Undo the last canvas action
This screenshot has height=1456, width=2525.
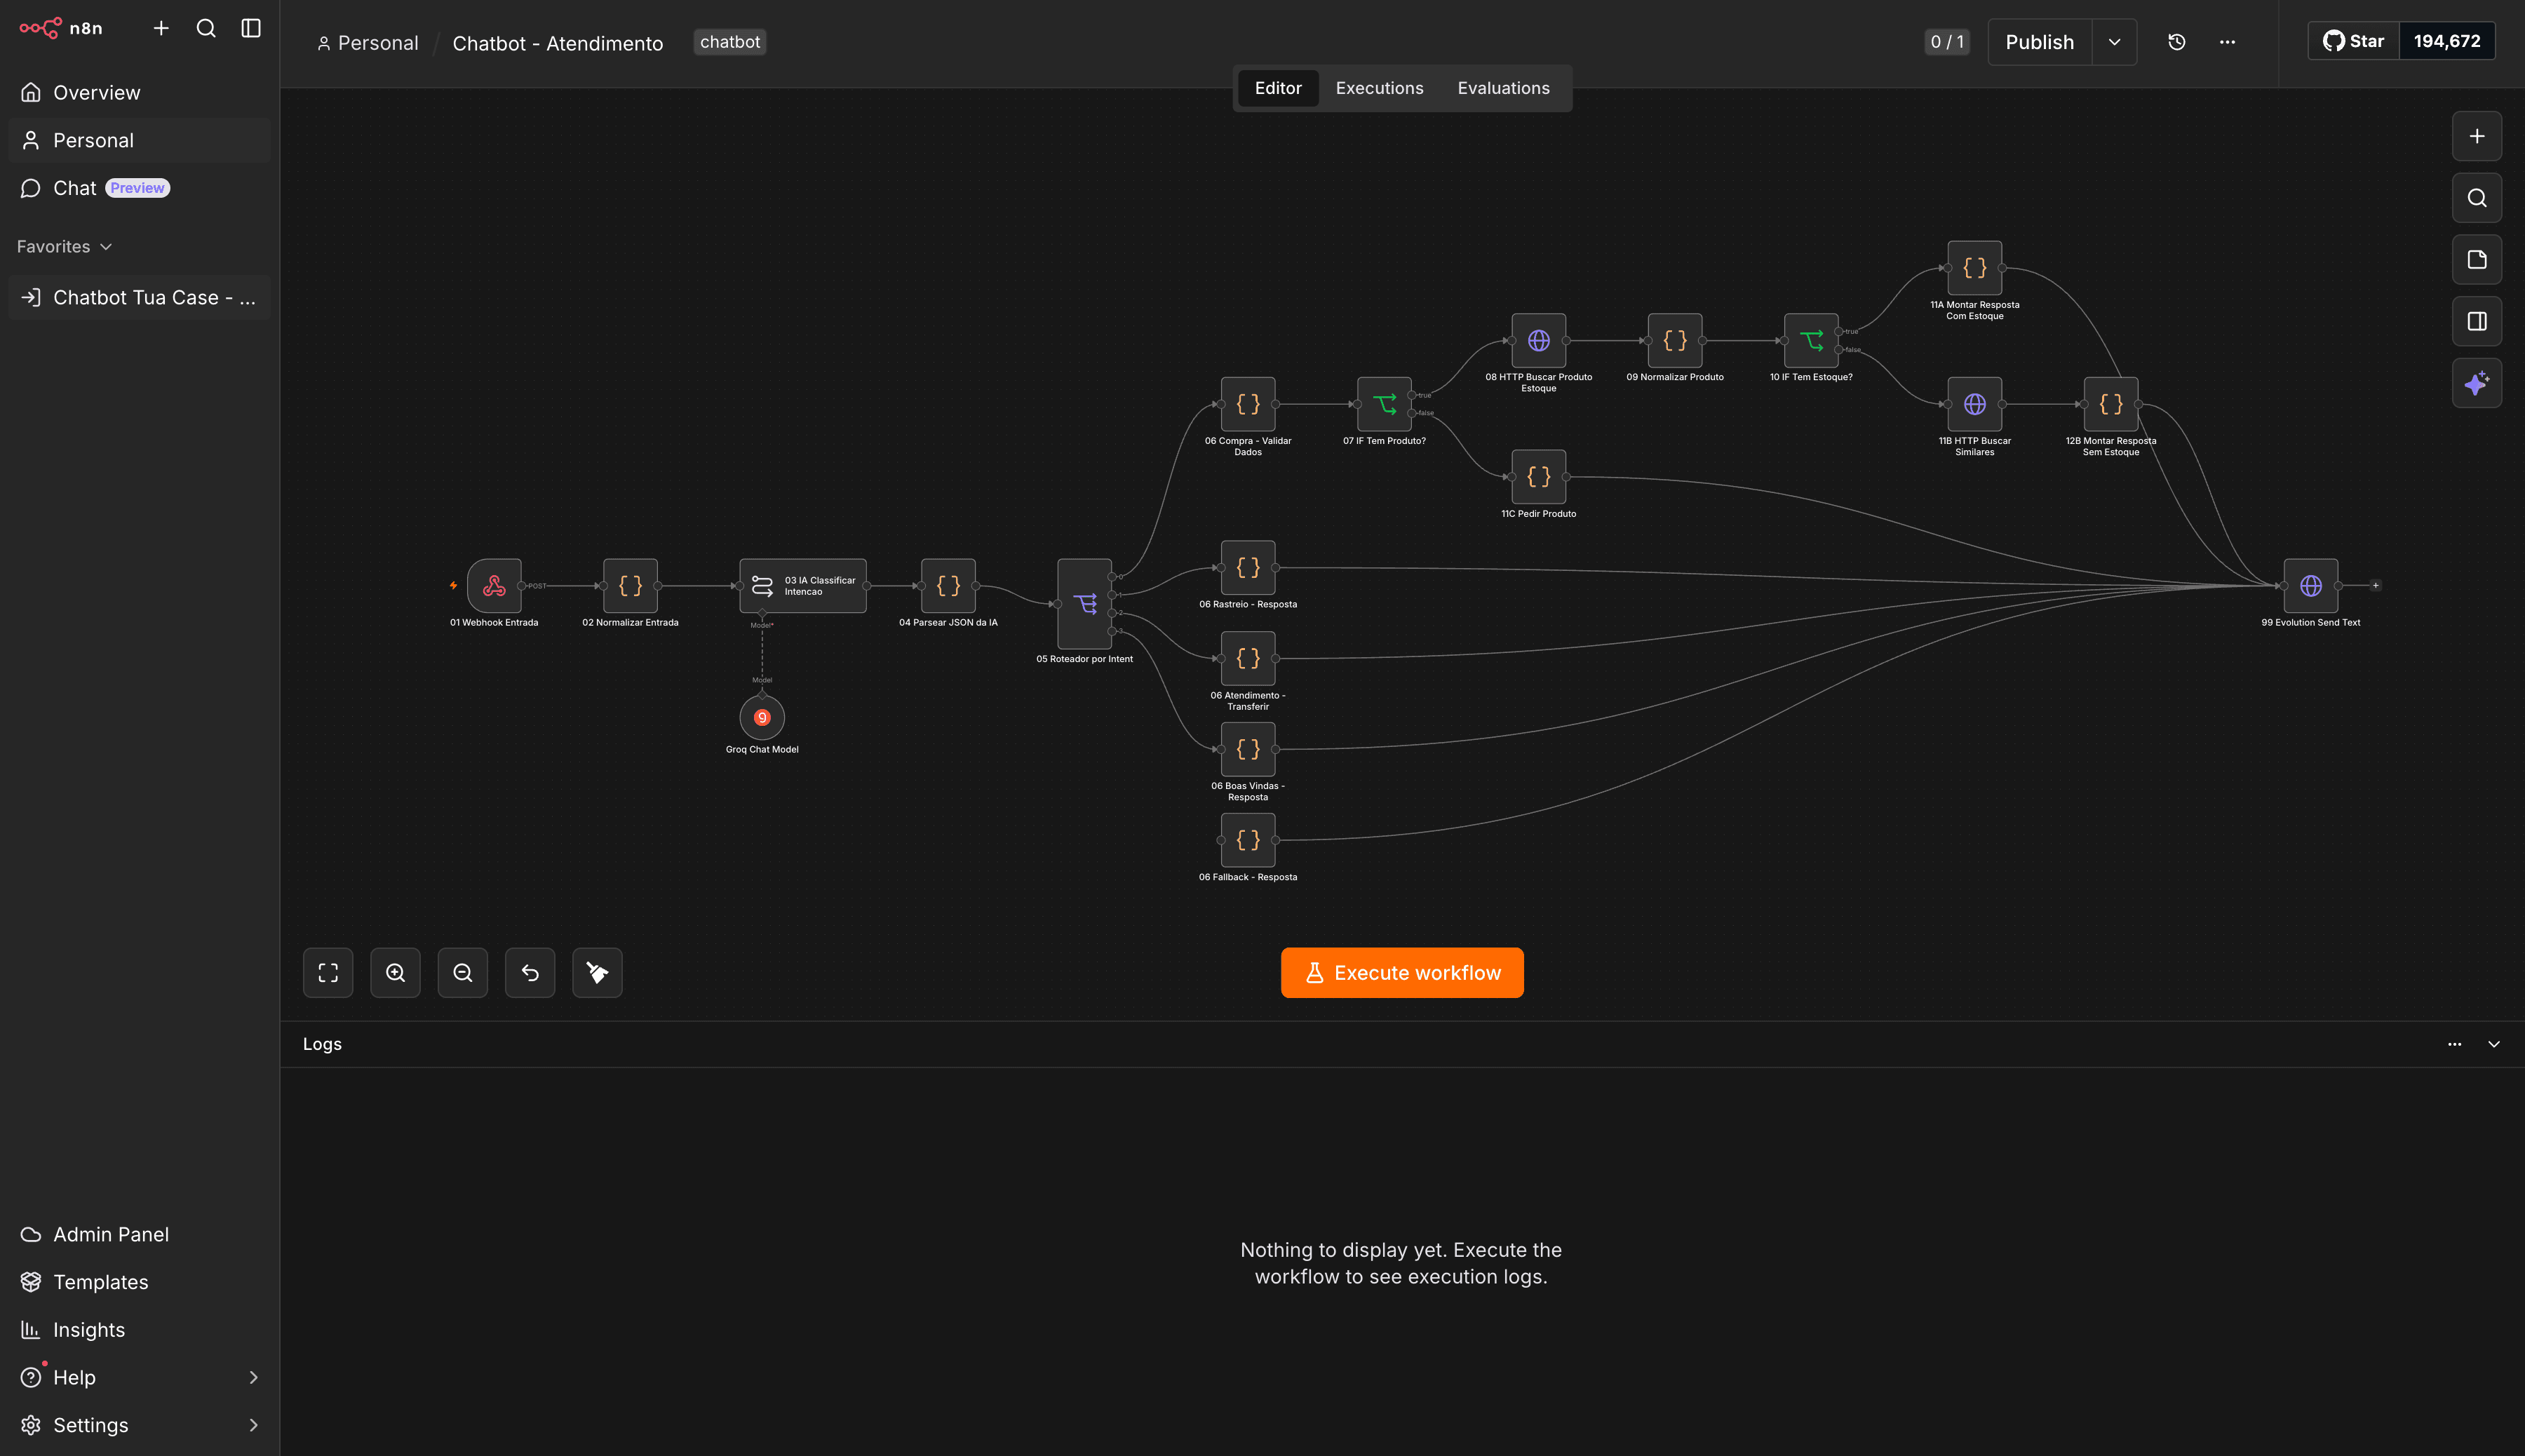530,973
